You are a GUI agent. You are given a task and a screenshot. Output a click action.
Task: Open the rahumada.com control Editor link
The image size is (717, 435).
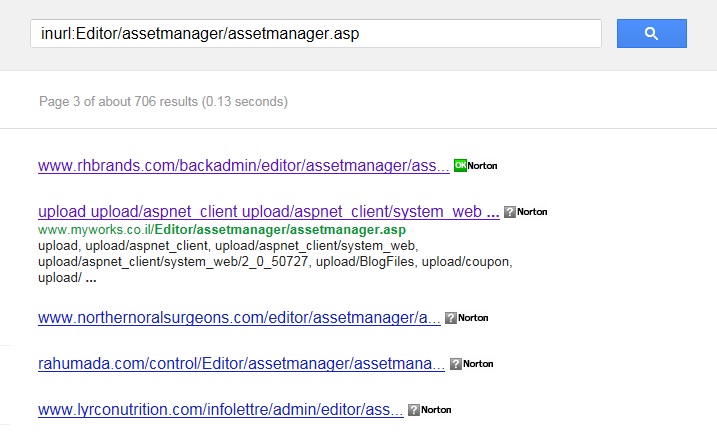tap(241, 364)
